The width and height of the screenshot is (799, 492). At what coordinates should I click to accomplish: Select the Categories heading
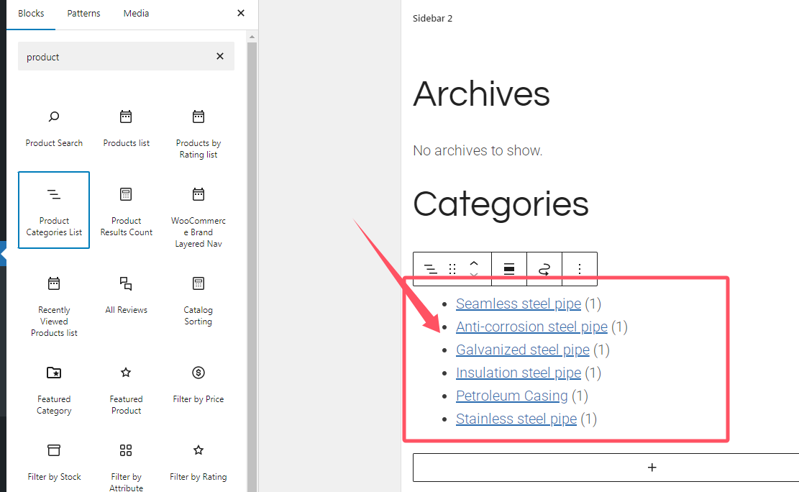pyautogui.click(x=500, y=205)
